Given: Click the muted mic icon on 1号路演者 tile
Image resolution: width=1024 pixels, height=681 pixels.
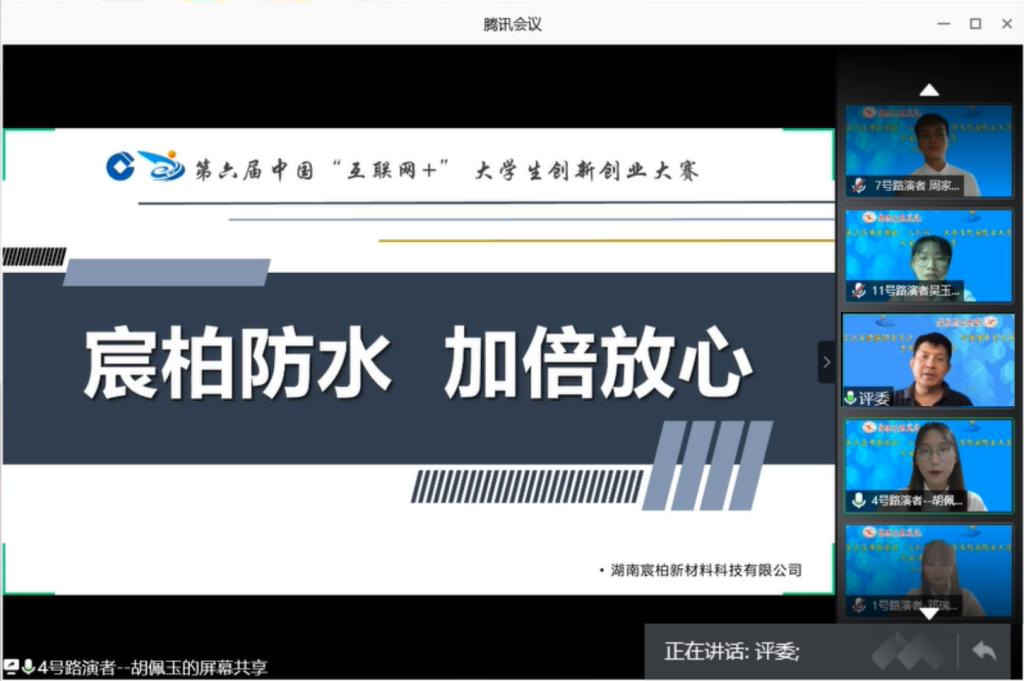Looking at the screenshot, I should (x=859, y=605).
